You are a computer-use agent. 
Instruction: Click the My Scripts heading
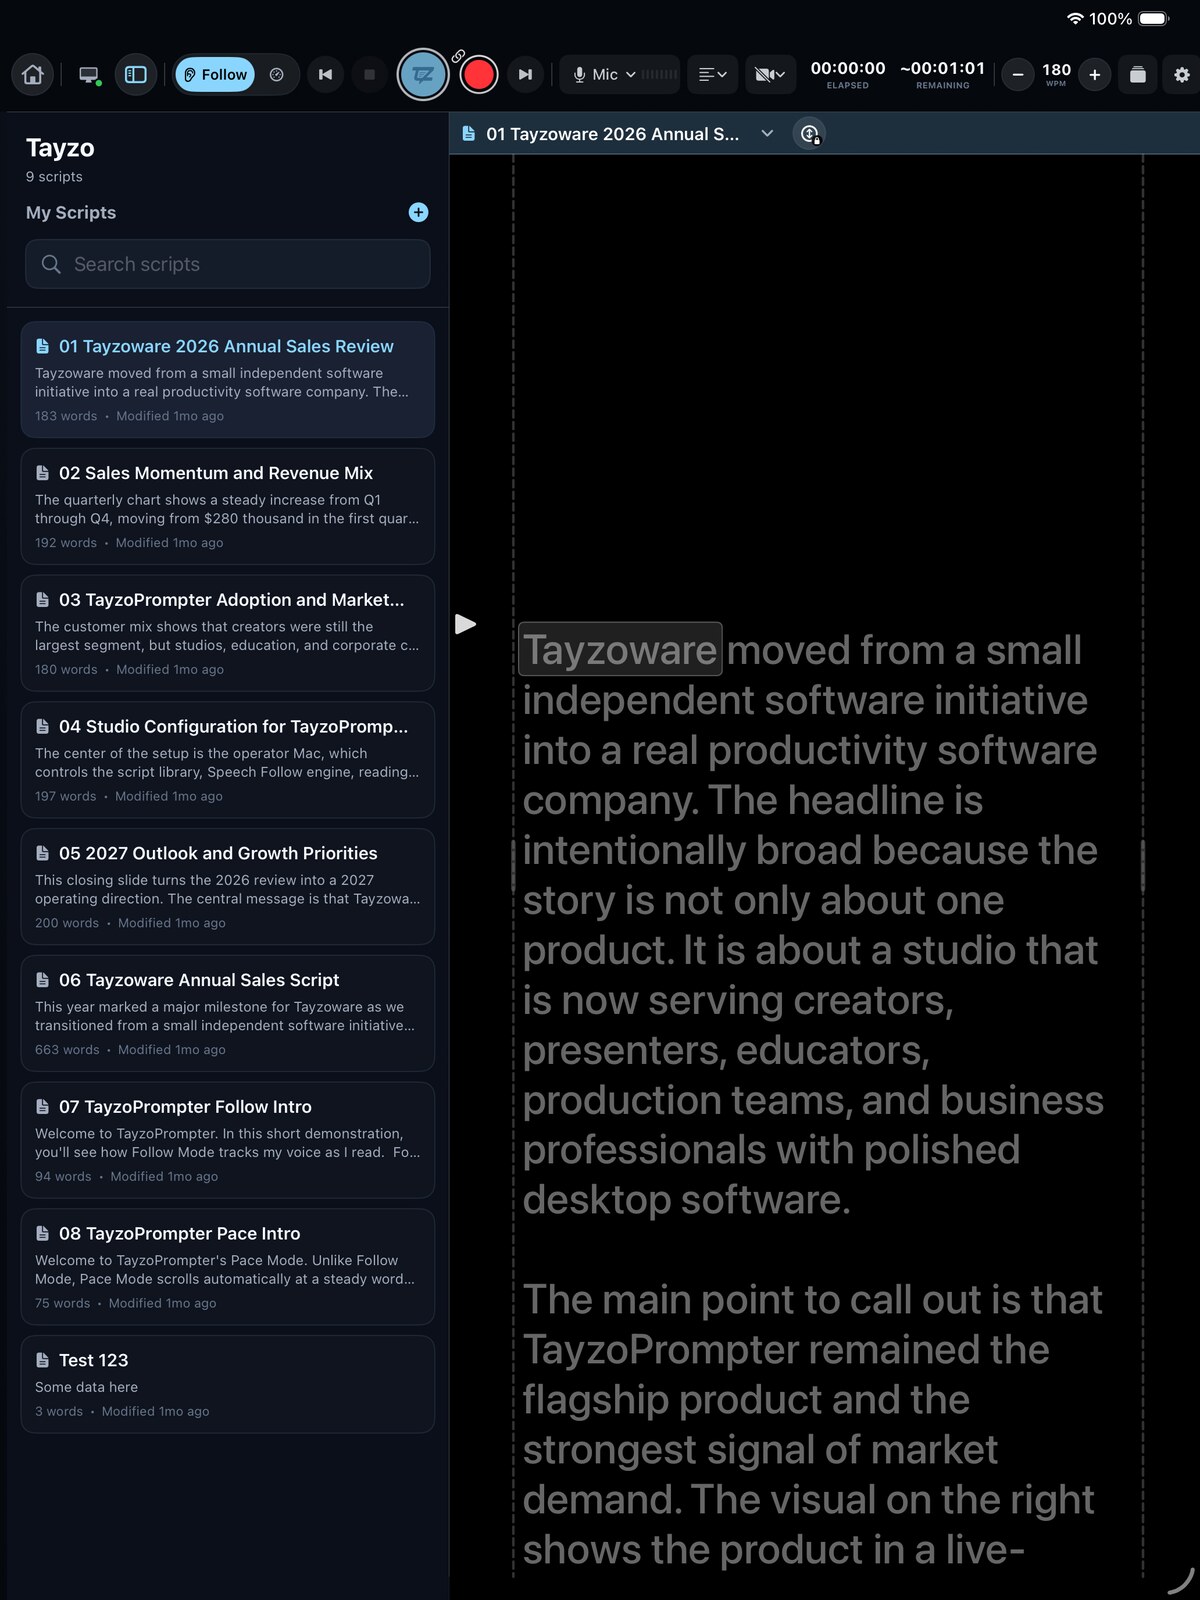[x=71, y=212]
